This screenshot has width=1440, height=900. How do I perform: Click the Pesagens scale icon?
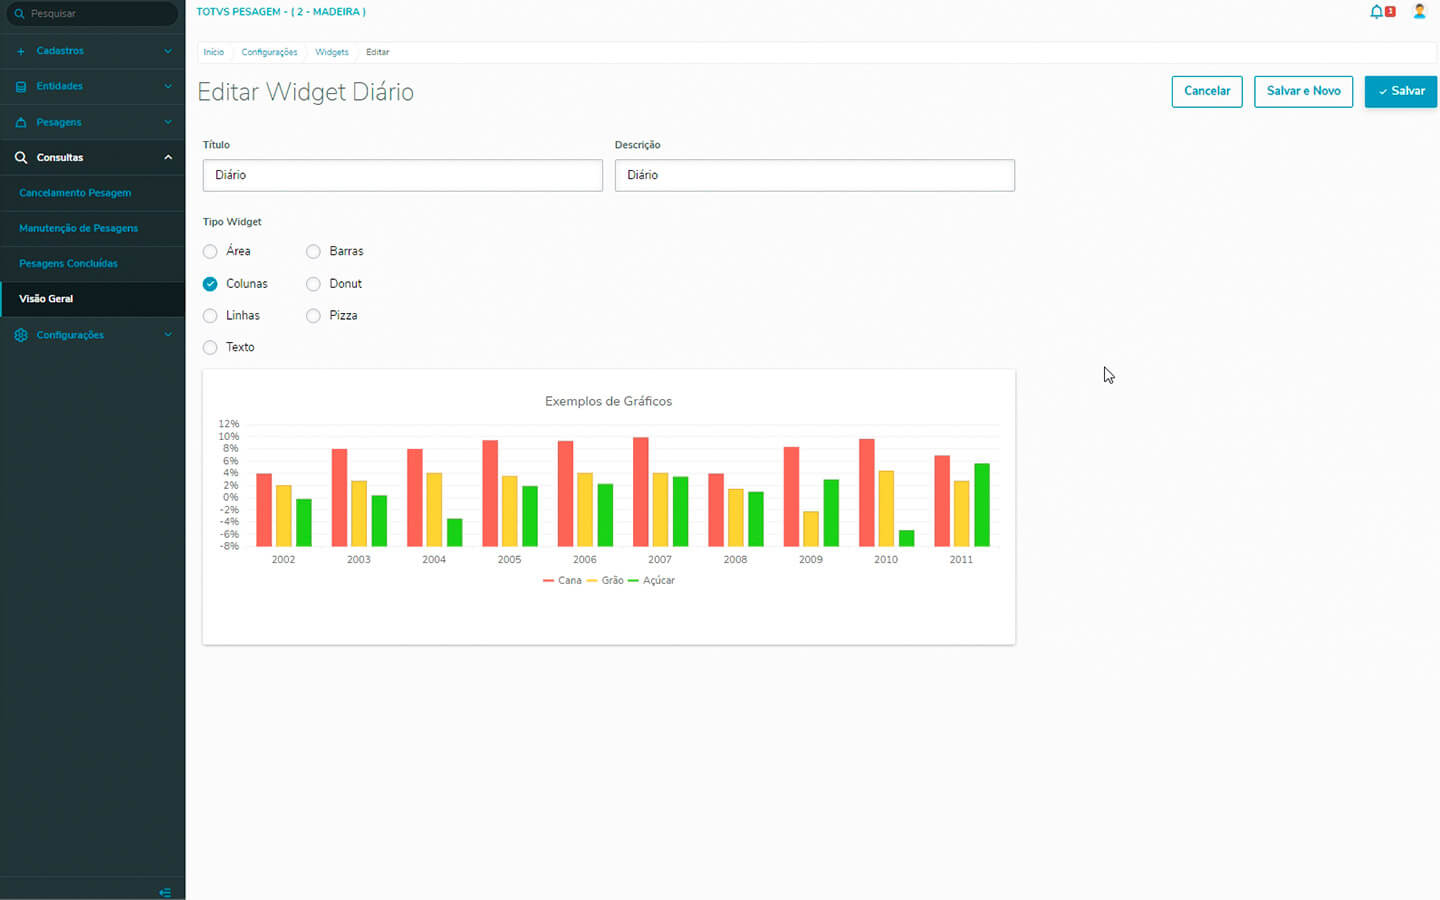point(21,122)
